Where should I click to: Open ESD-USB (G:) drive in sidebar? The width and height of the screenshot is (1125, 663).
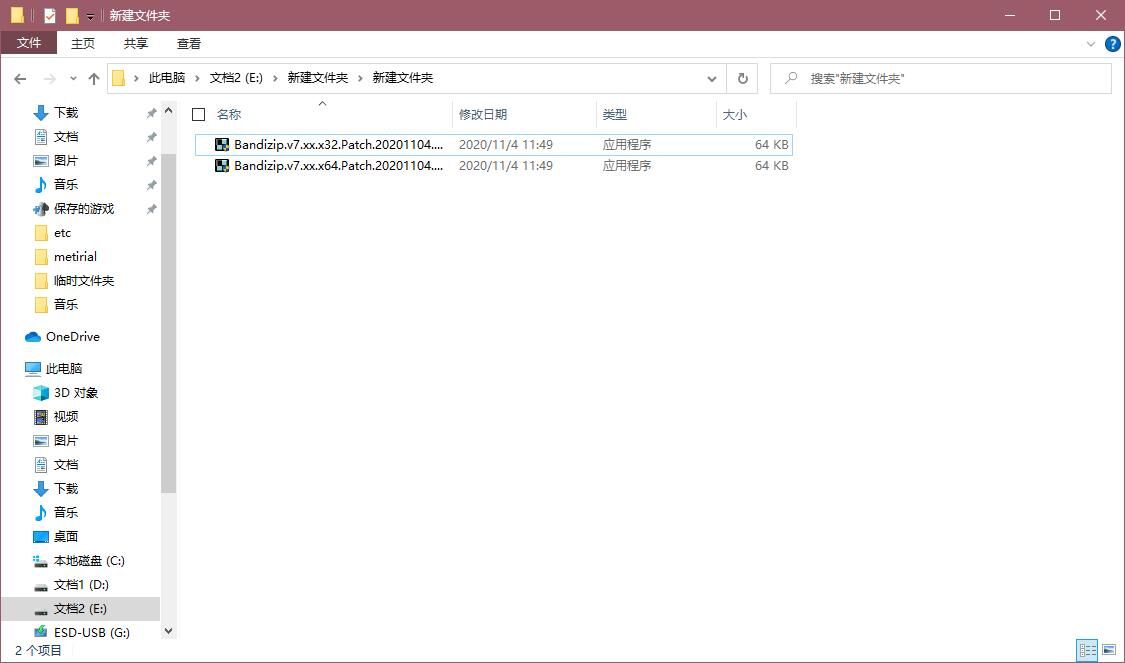[91, 632]
